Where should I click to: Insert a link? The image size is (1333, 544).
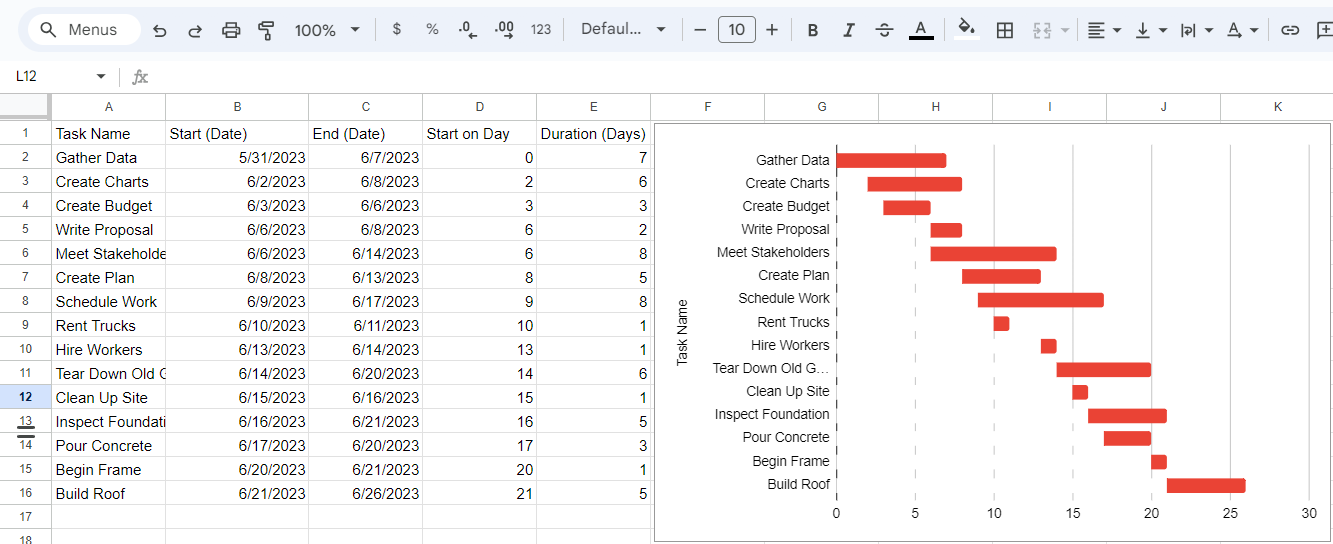click(1290, 30)
